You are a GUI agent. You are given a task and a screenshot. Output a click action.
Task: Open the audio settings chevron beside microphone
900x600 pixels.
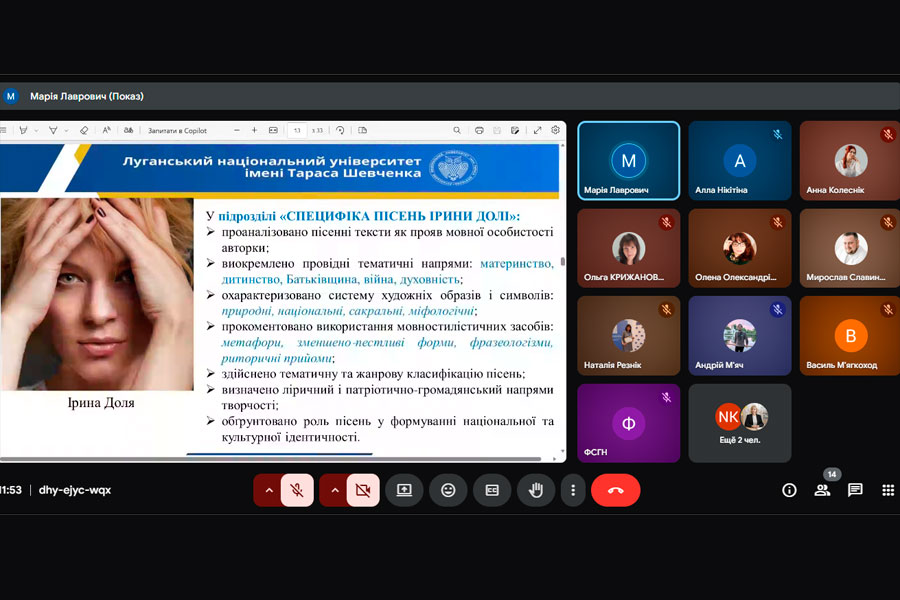click(269, 490)
